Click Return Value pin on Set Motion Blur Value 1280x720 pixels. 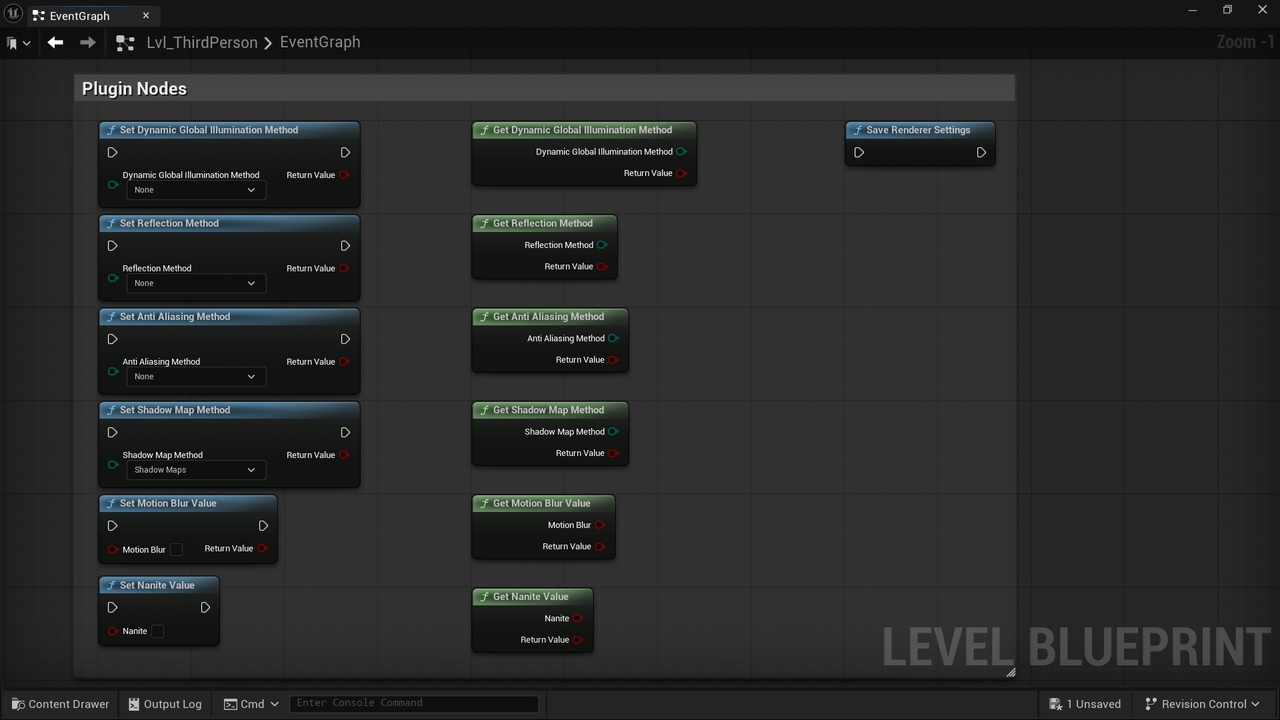[262, 548]
